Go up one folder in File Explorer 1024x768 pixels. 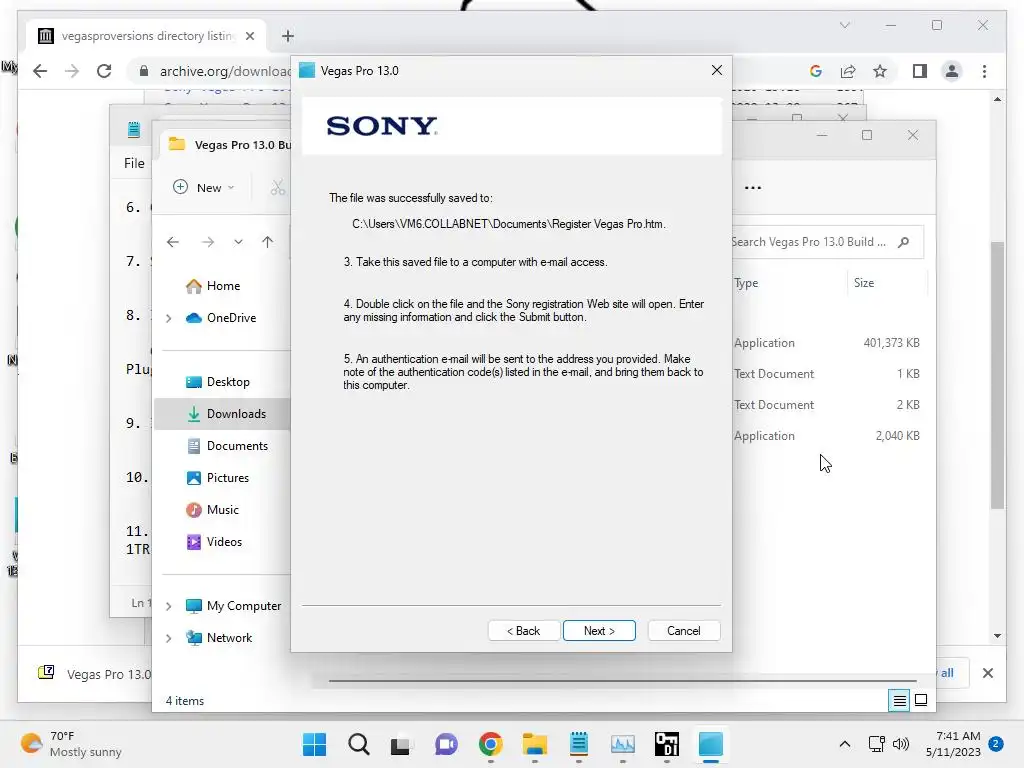pyautogui.click(x=267, y=242)
